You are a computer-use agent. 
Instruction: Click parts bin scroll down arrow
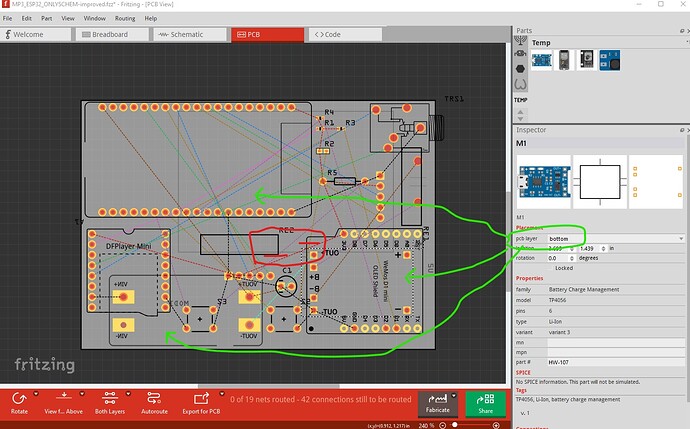point(521,118)
